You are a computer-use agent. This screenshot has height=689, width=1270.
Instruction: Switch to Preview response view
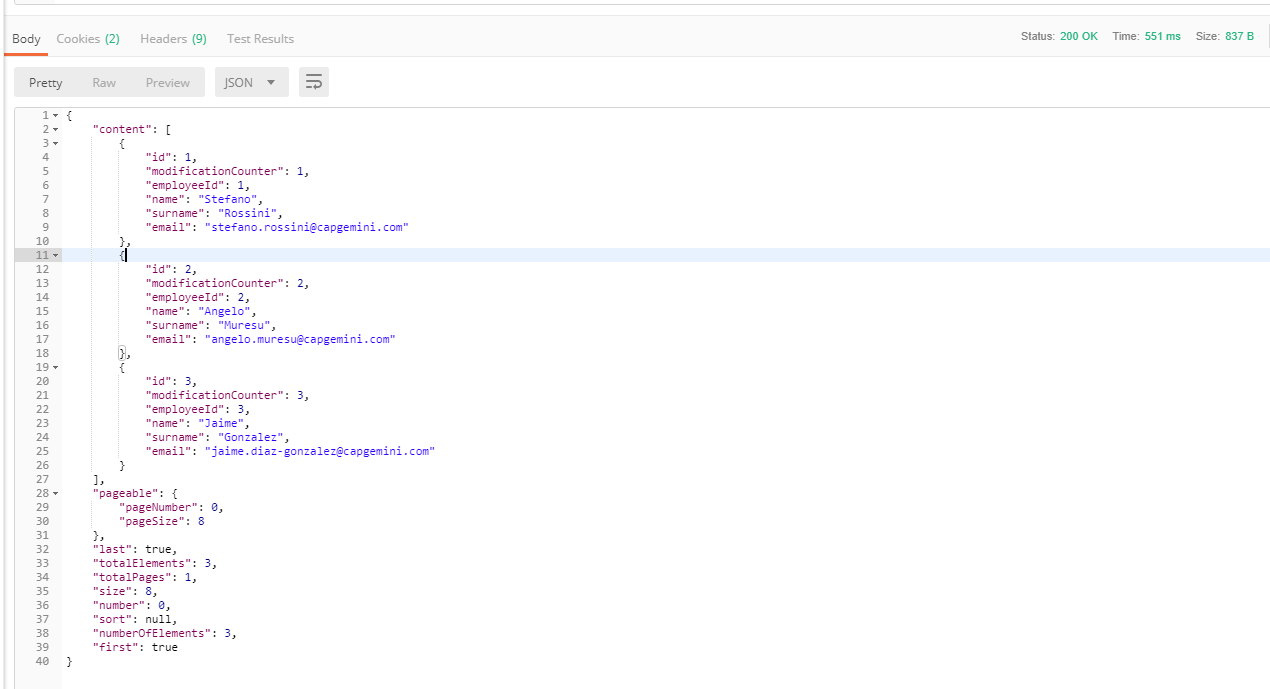[167, 83]
